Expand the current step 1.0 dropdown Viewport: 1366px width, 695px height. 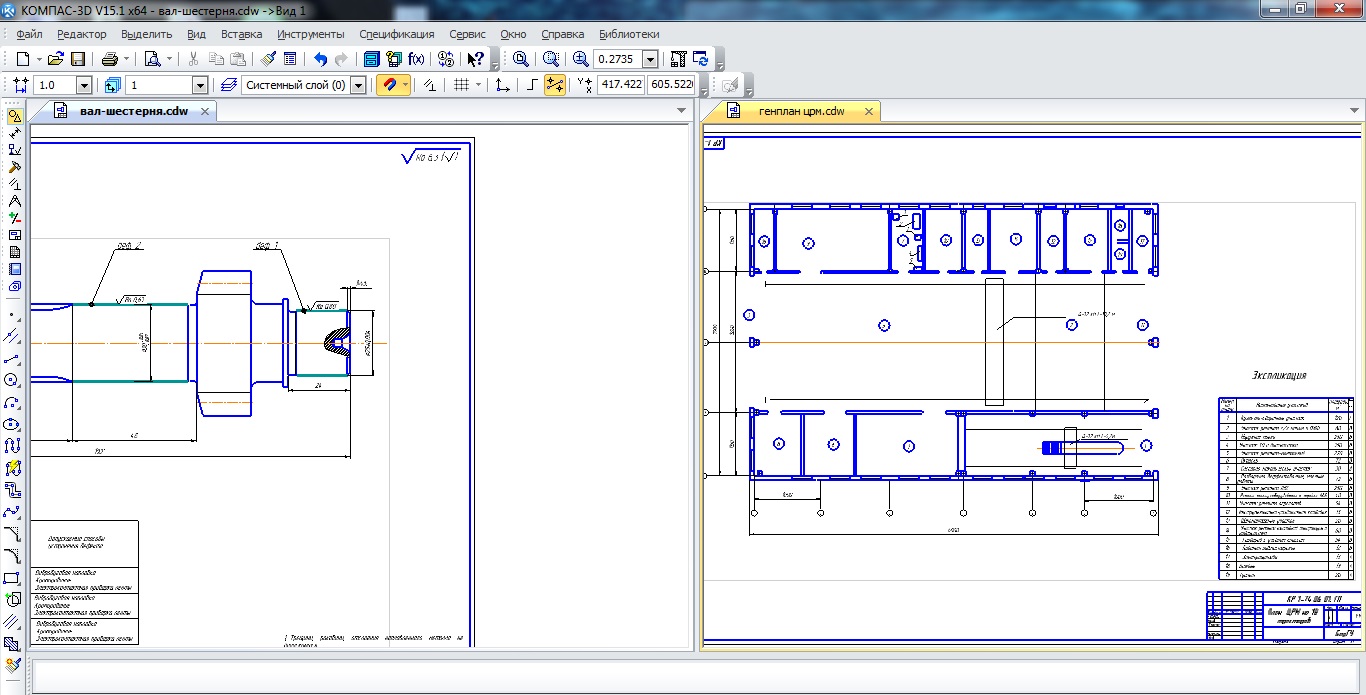83,86
